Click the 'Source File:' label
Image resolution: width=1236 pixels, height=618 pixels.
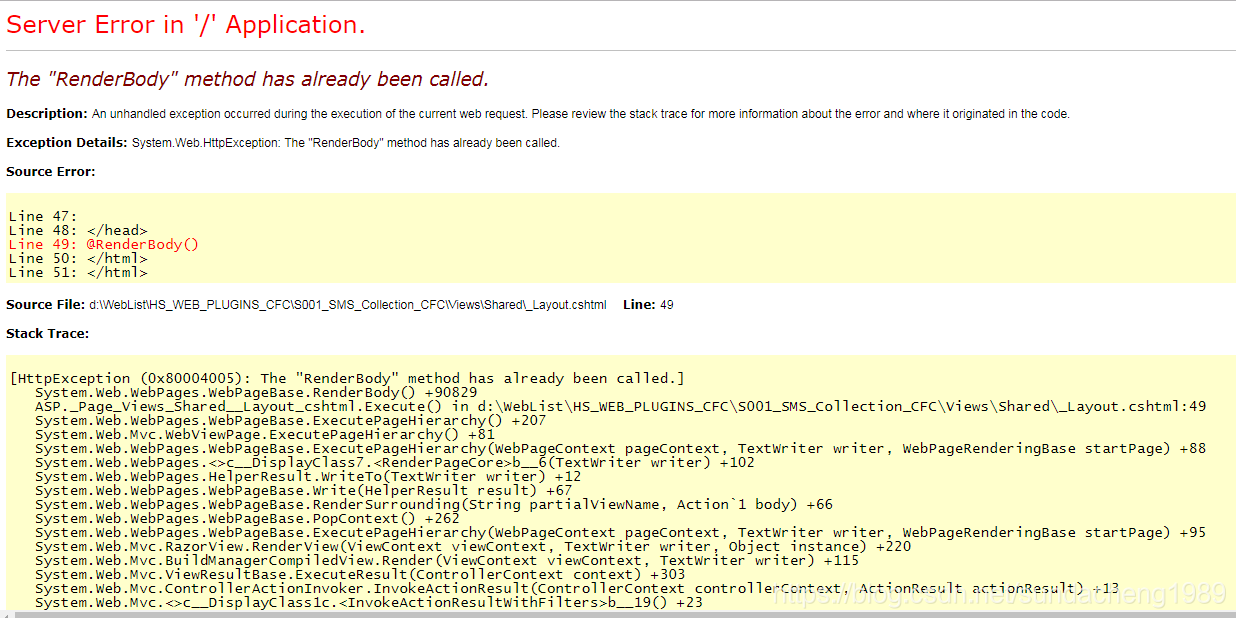point(45,304)
